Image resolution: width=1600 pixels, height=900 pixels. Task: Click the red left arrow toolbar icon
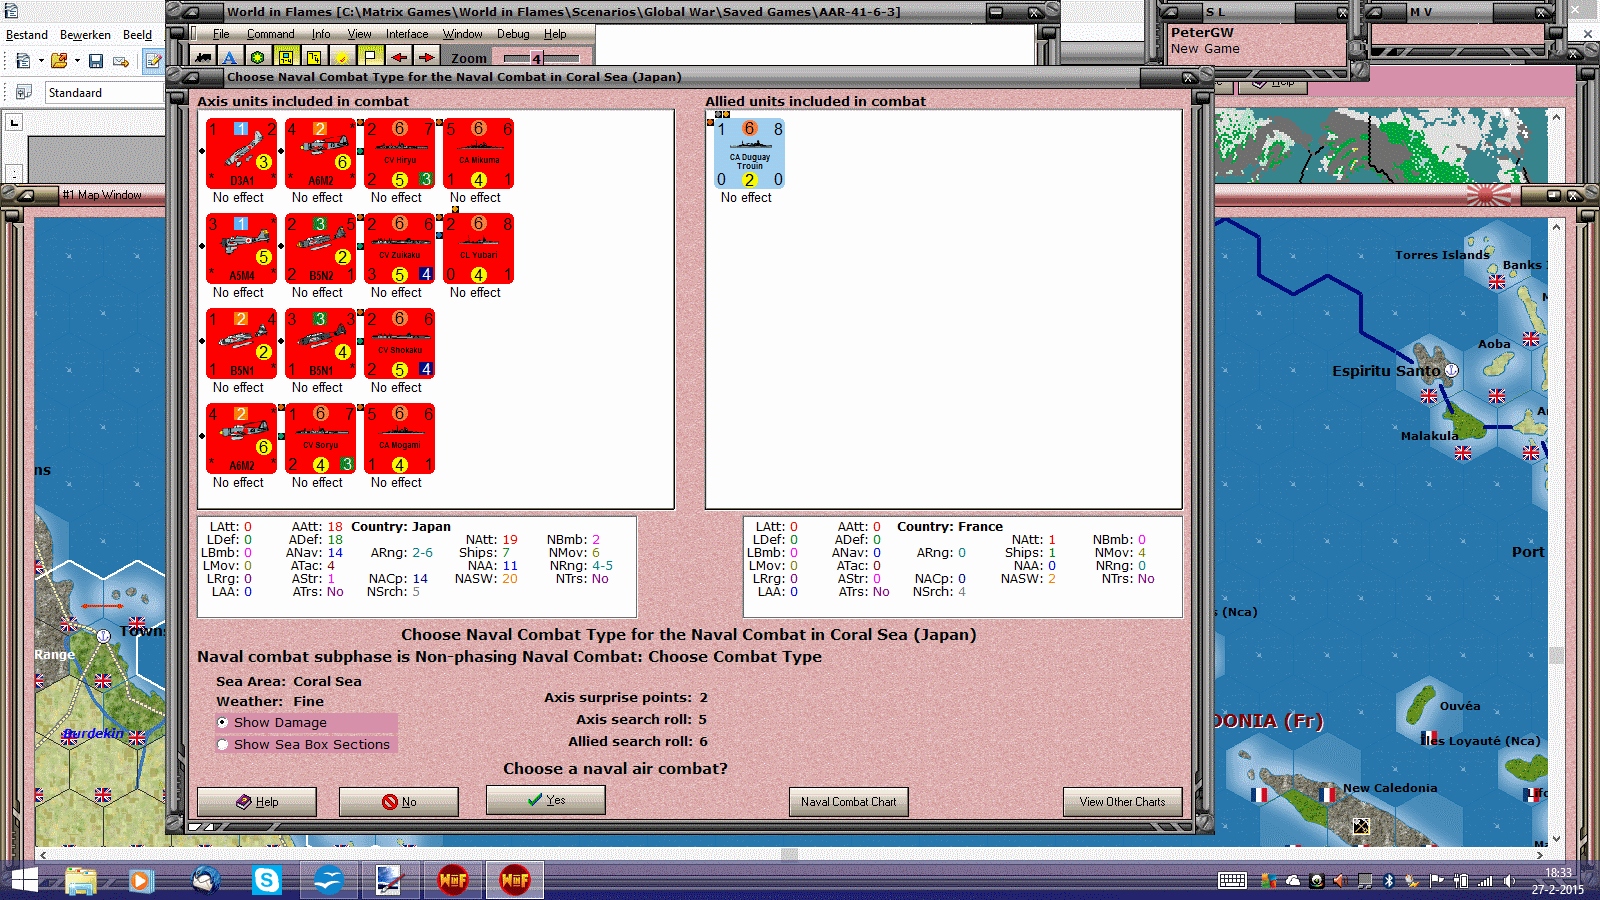coord(399,57)
